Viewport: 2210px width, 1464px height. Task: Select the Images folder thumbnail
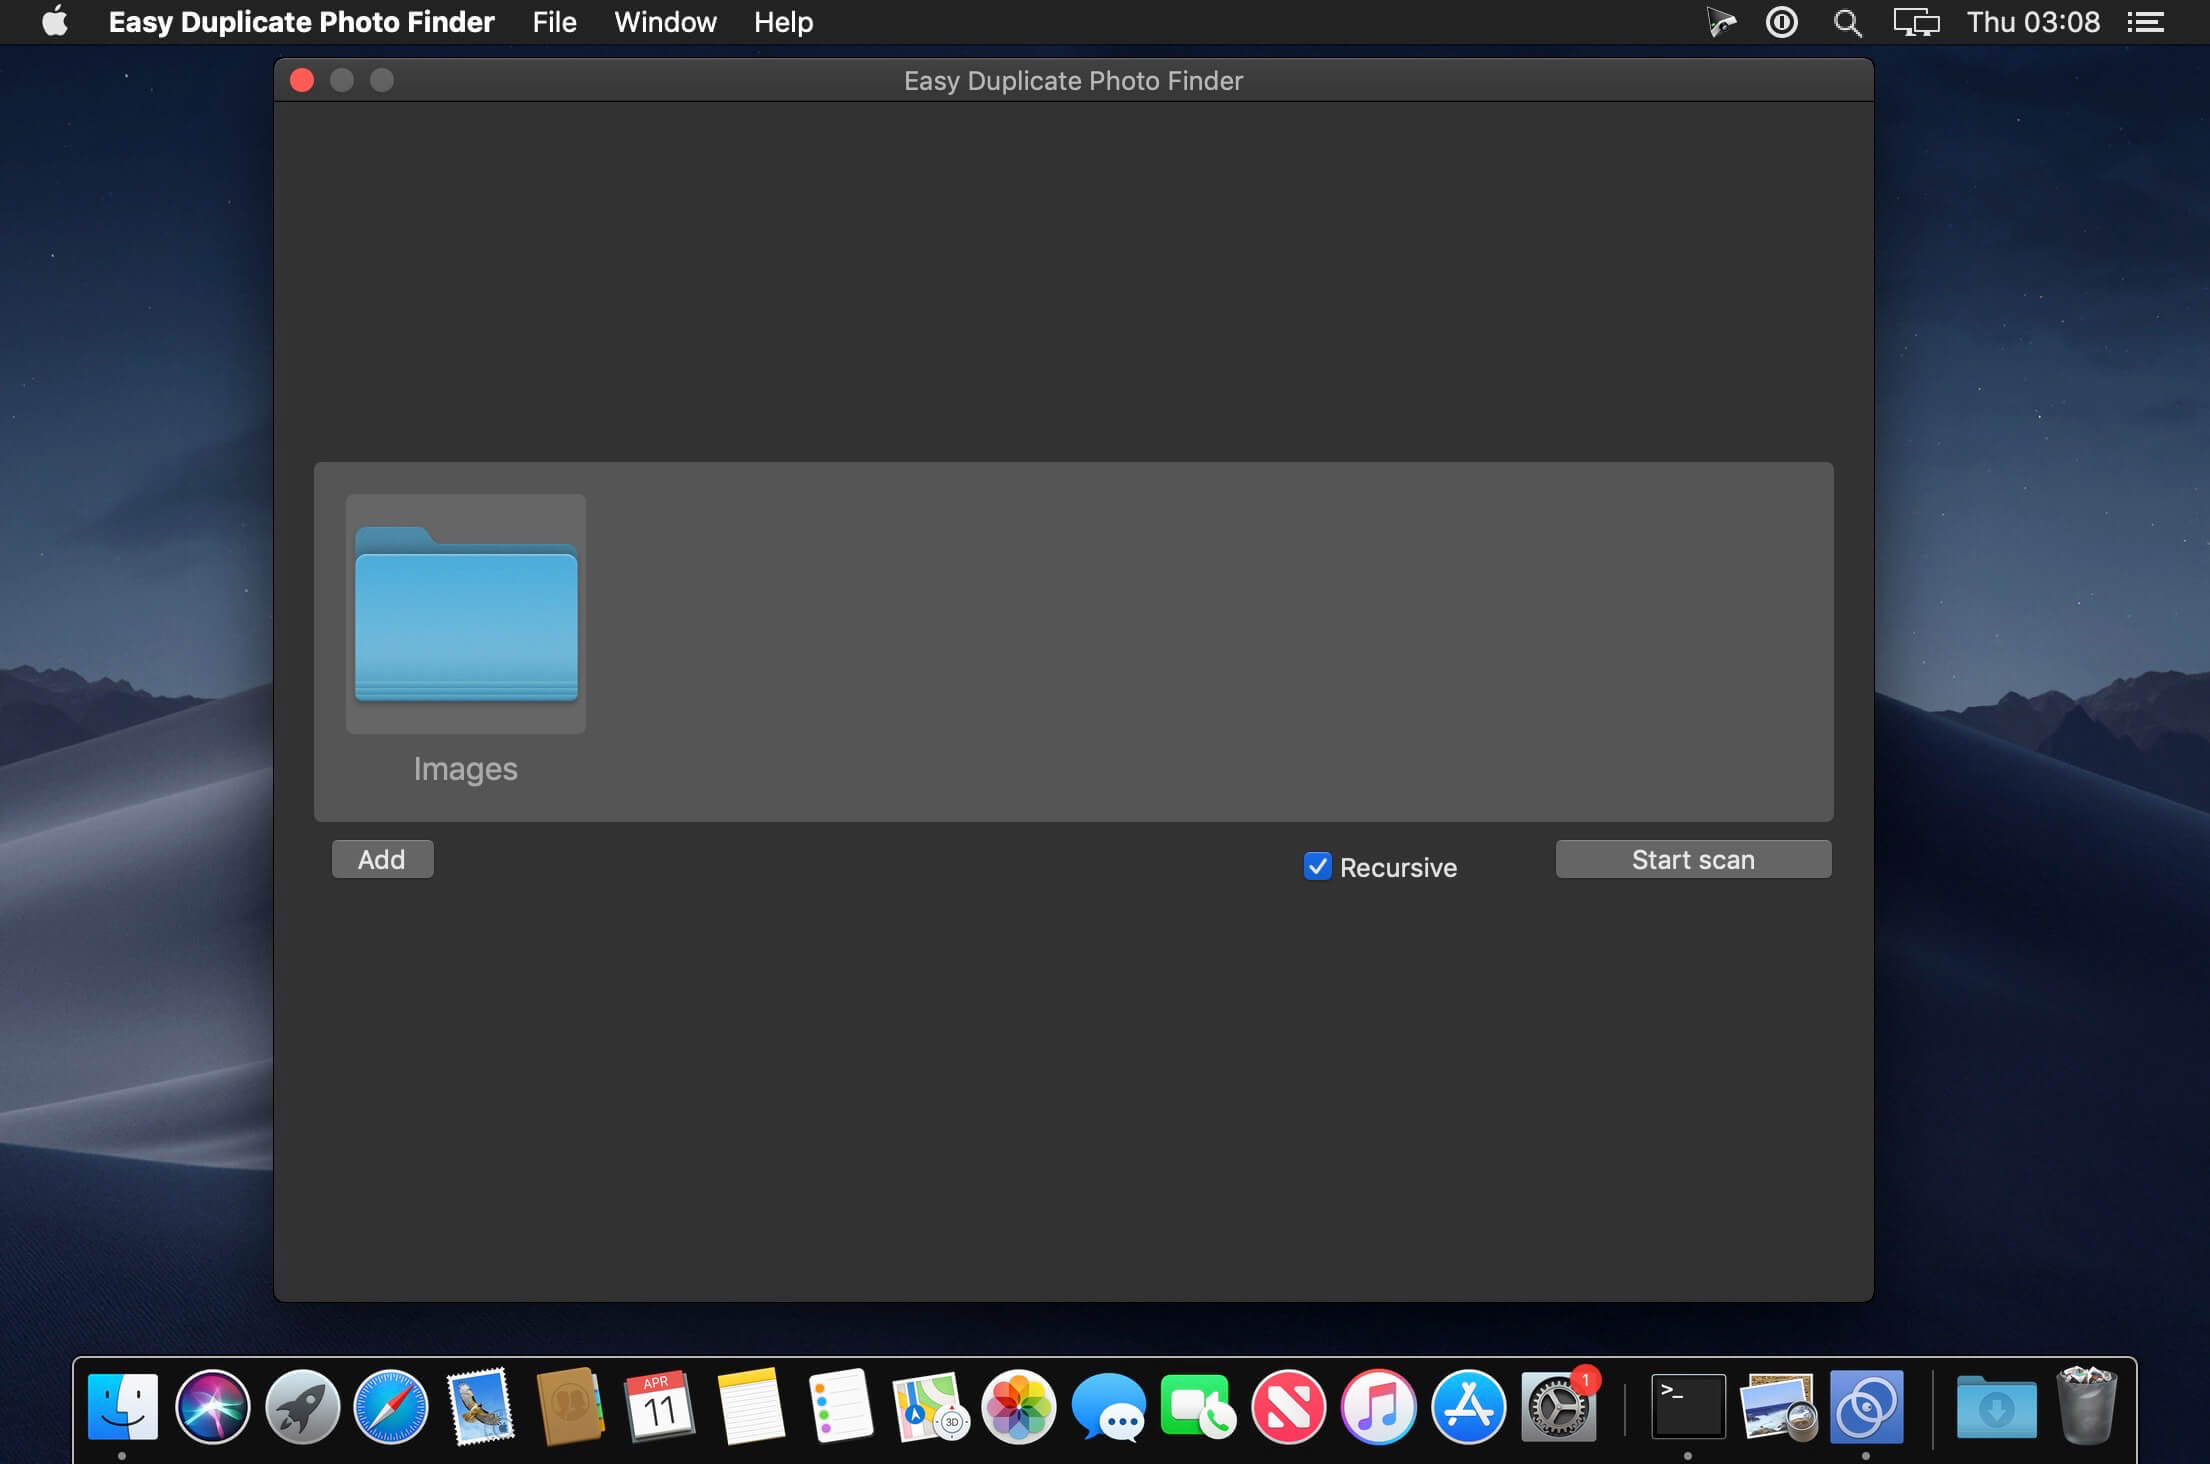tap(466, 613)
